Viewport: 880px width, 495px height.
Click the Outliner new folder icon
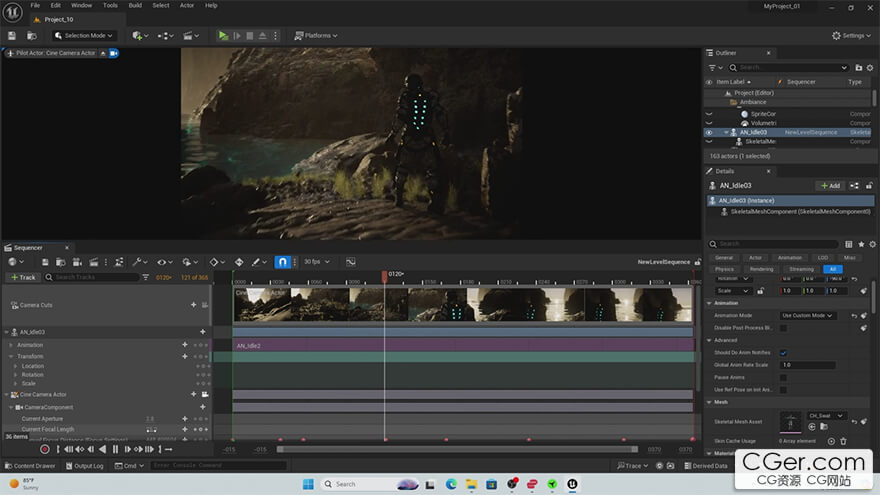click(x=859, y=68)
